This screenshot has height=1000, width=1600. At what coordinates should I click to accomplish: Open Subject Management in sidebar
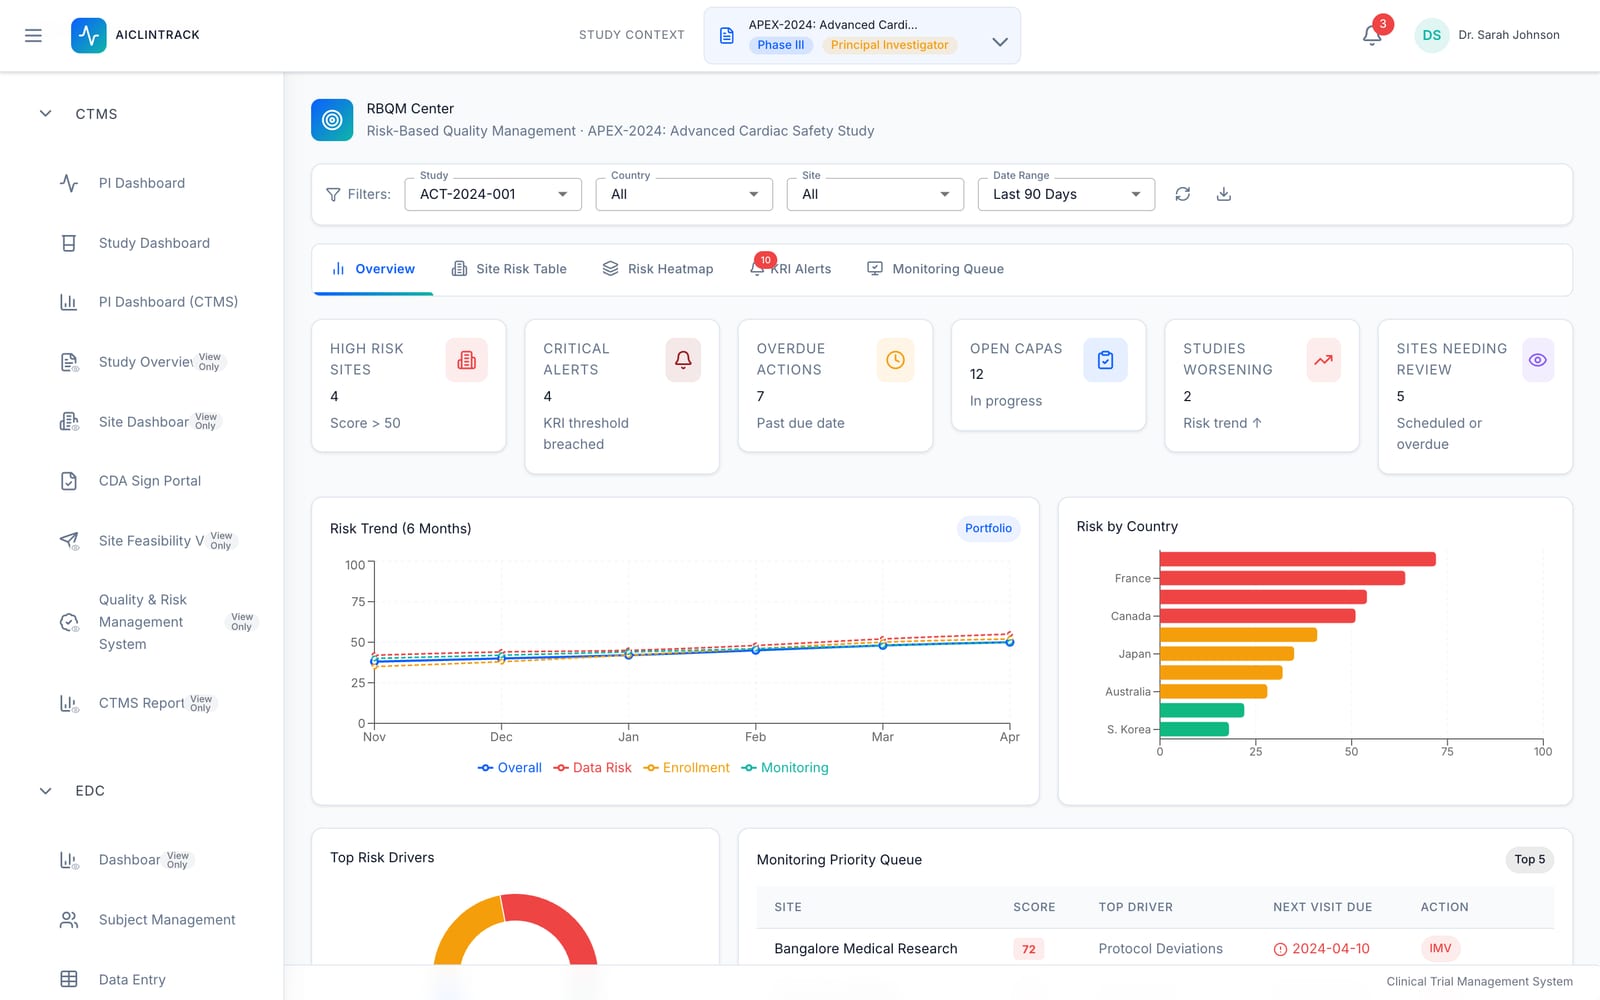tap(167, 920)
